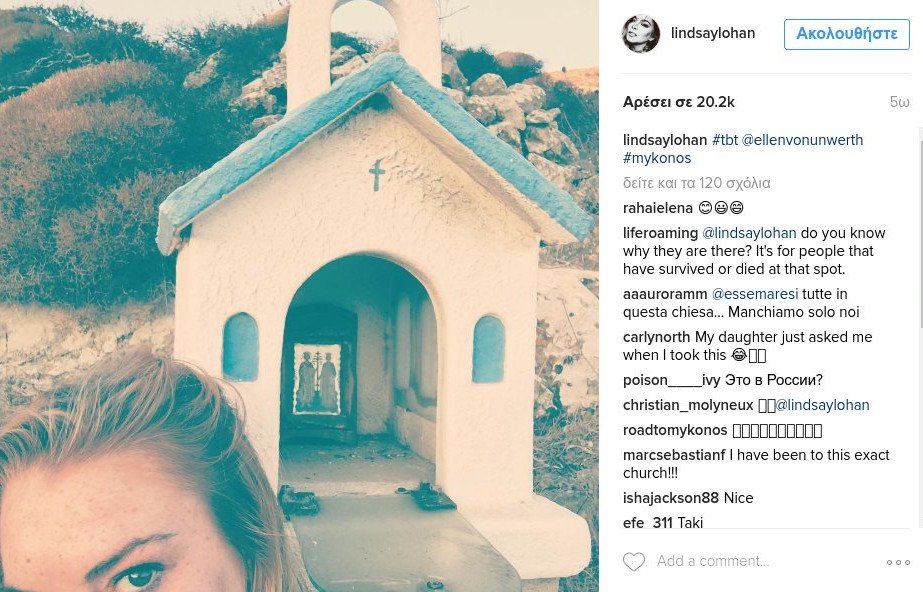Viewport: 923px width, 592px height.
Task: Click the #mykonos hashtag
Action: (657, 158)
